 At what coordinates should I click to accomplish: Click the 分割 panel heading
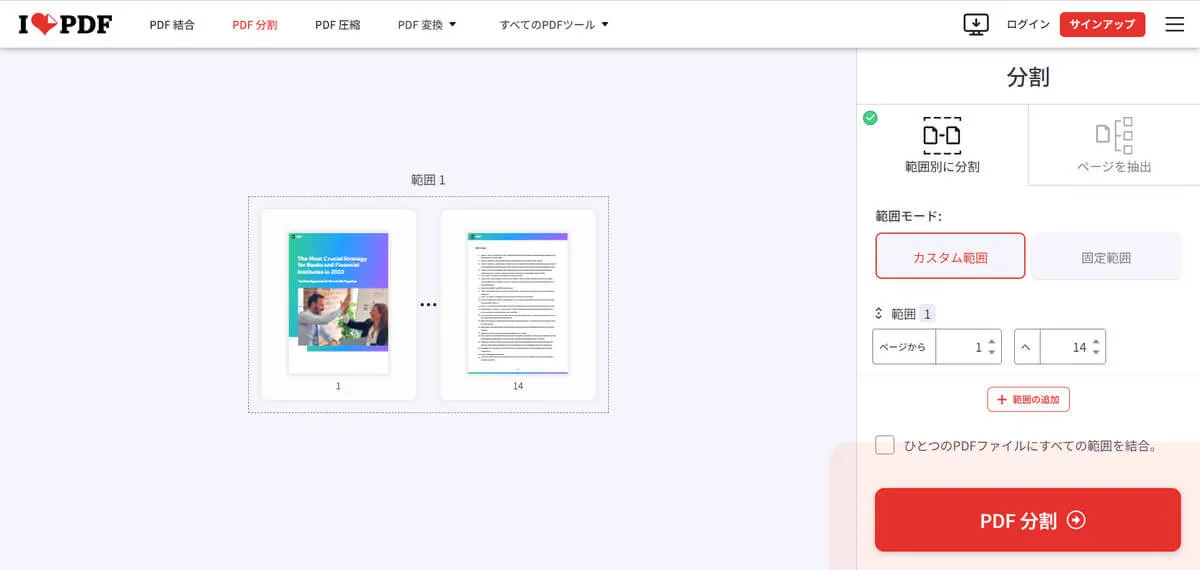[x=1028, y=77]
